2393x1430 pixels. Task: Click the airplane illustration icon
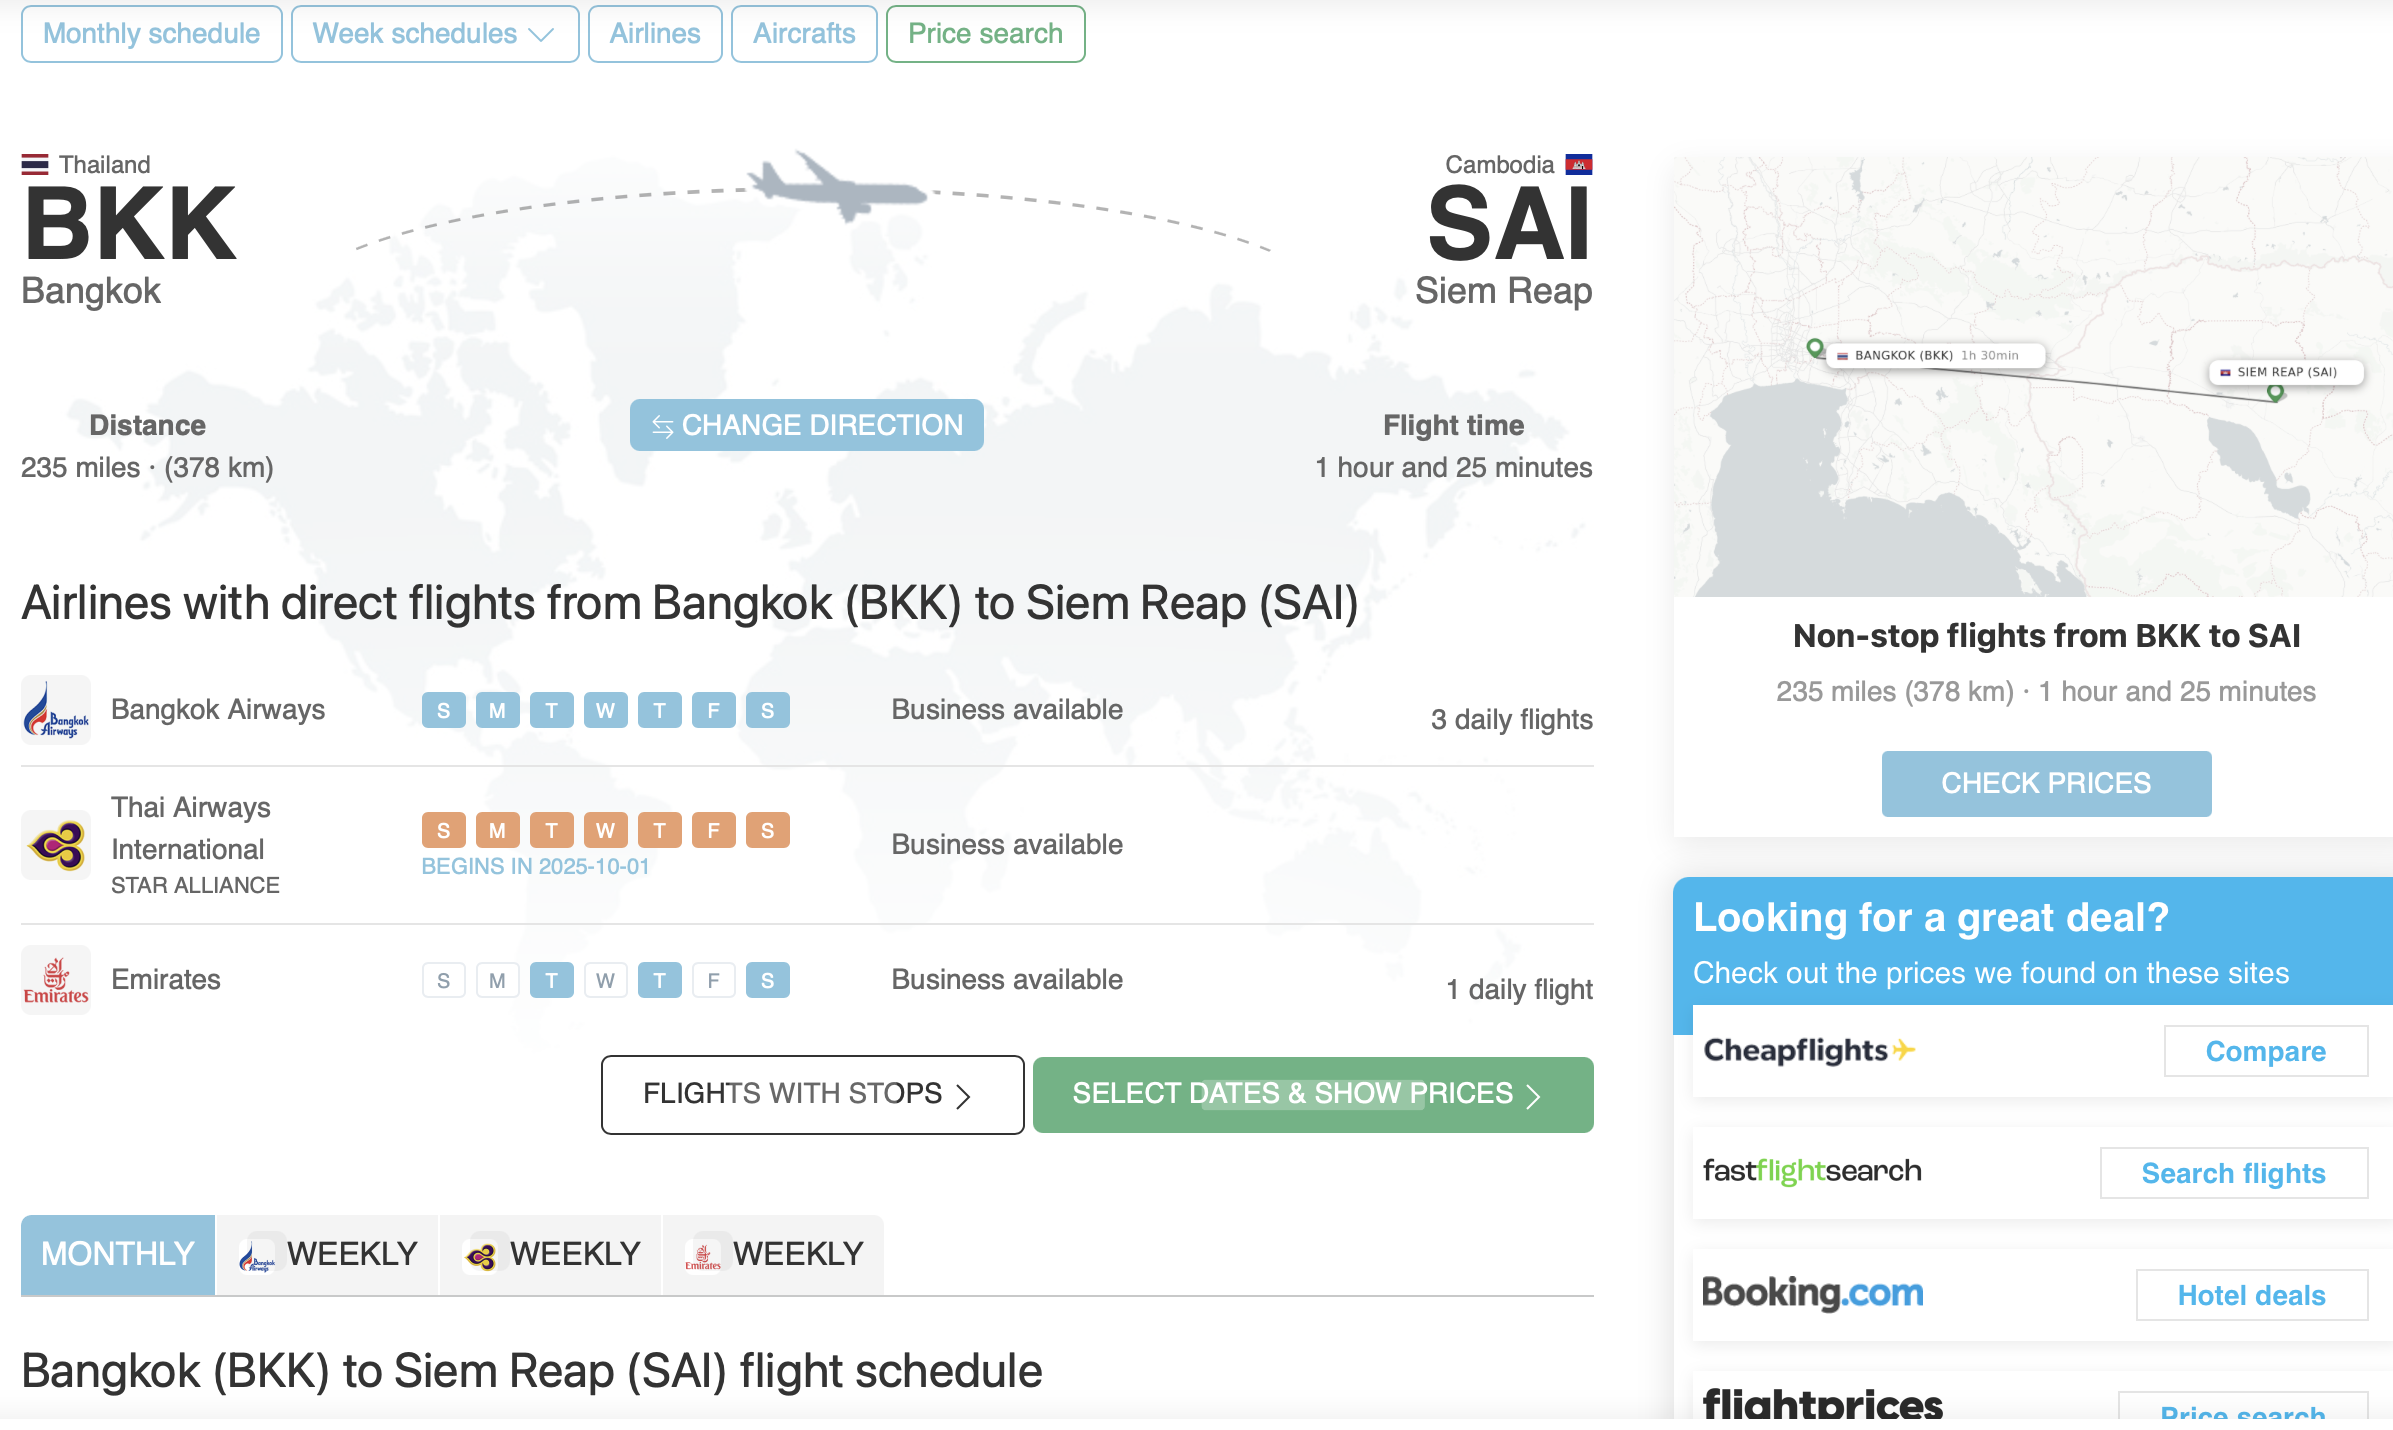838,186
